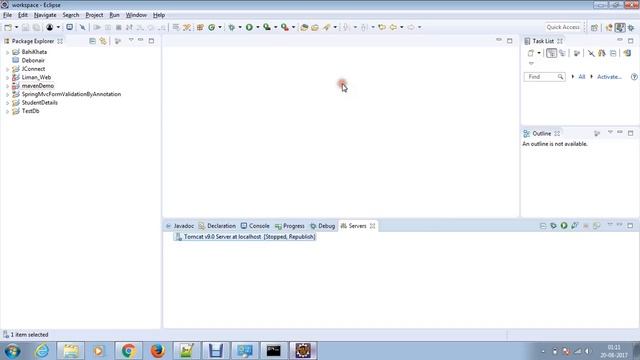
Task: Switch to the Progress tab
Action: (x=290, y=226)
